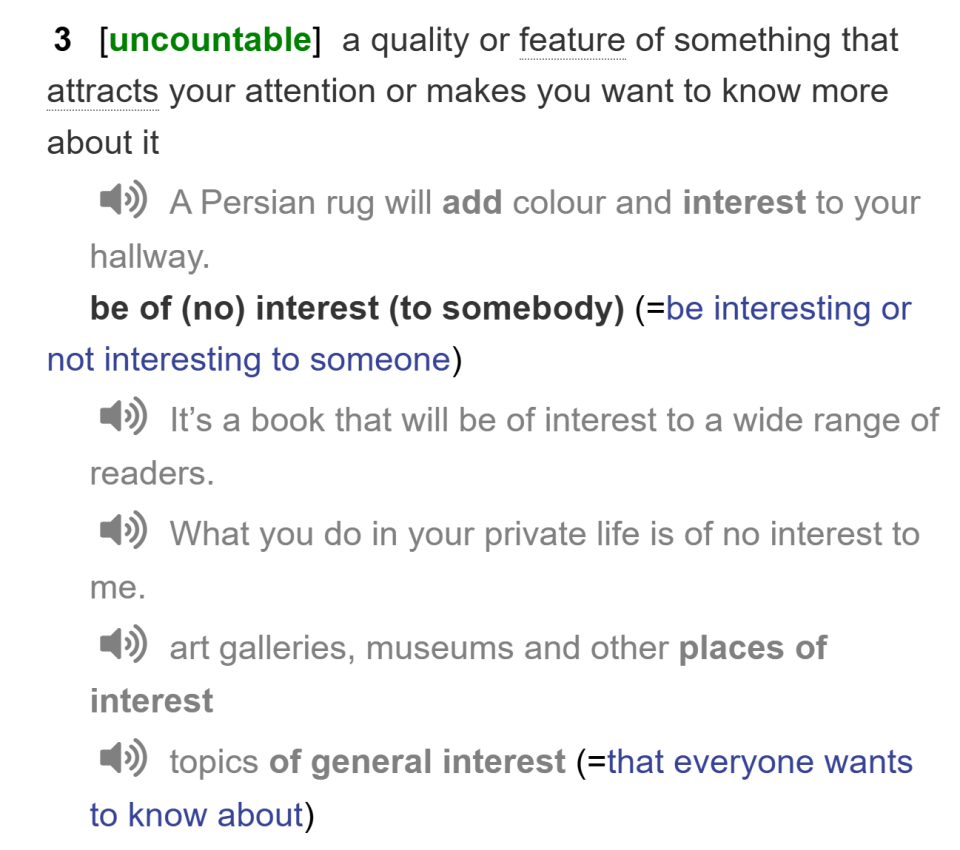Click the collocation 'be of (no) interest (to somebody)'
This screenshot has width=960, height=850.
357,309
